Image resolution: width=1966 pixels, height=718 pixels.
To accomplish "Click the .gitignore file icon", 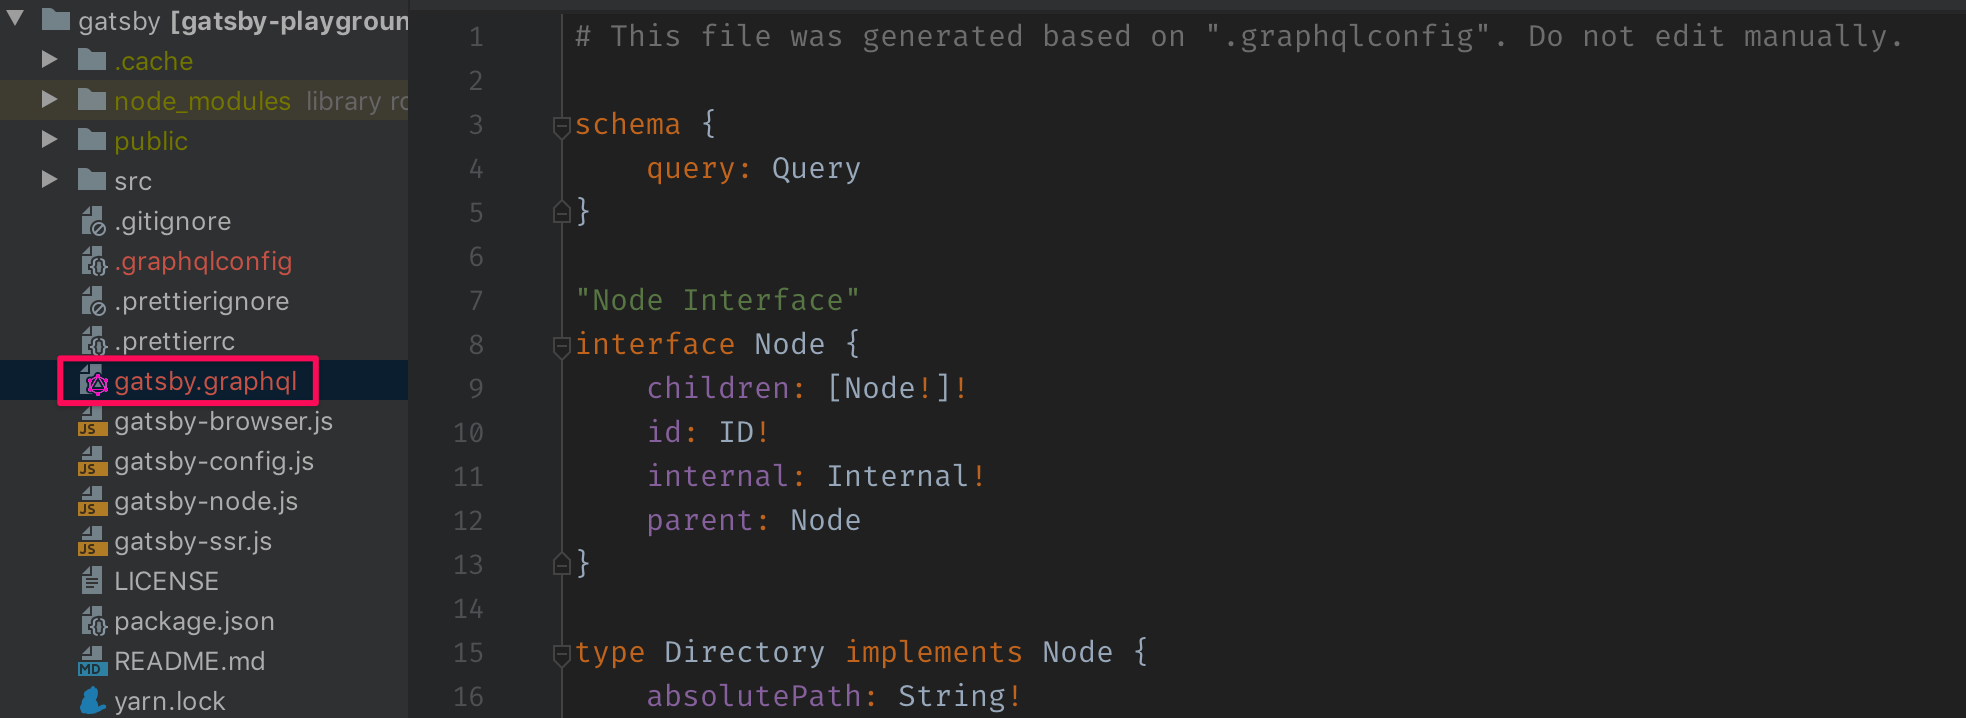I will coord(93,221).
